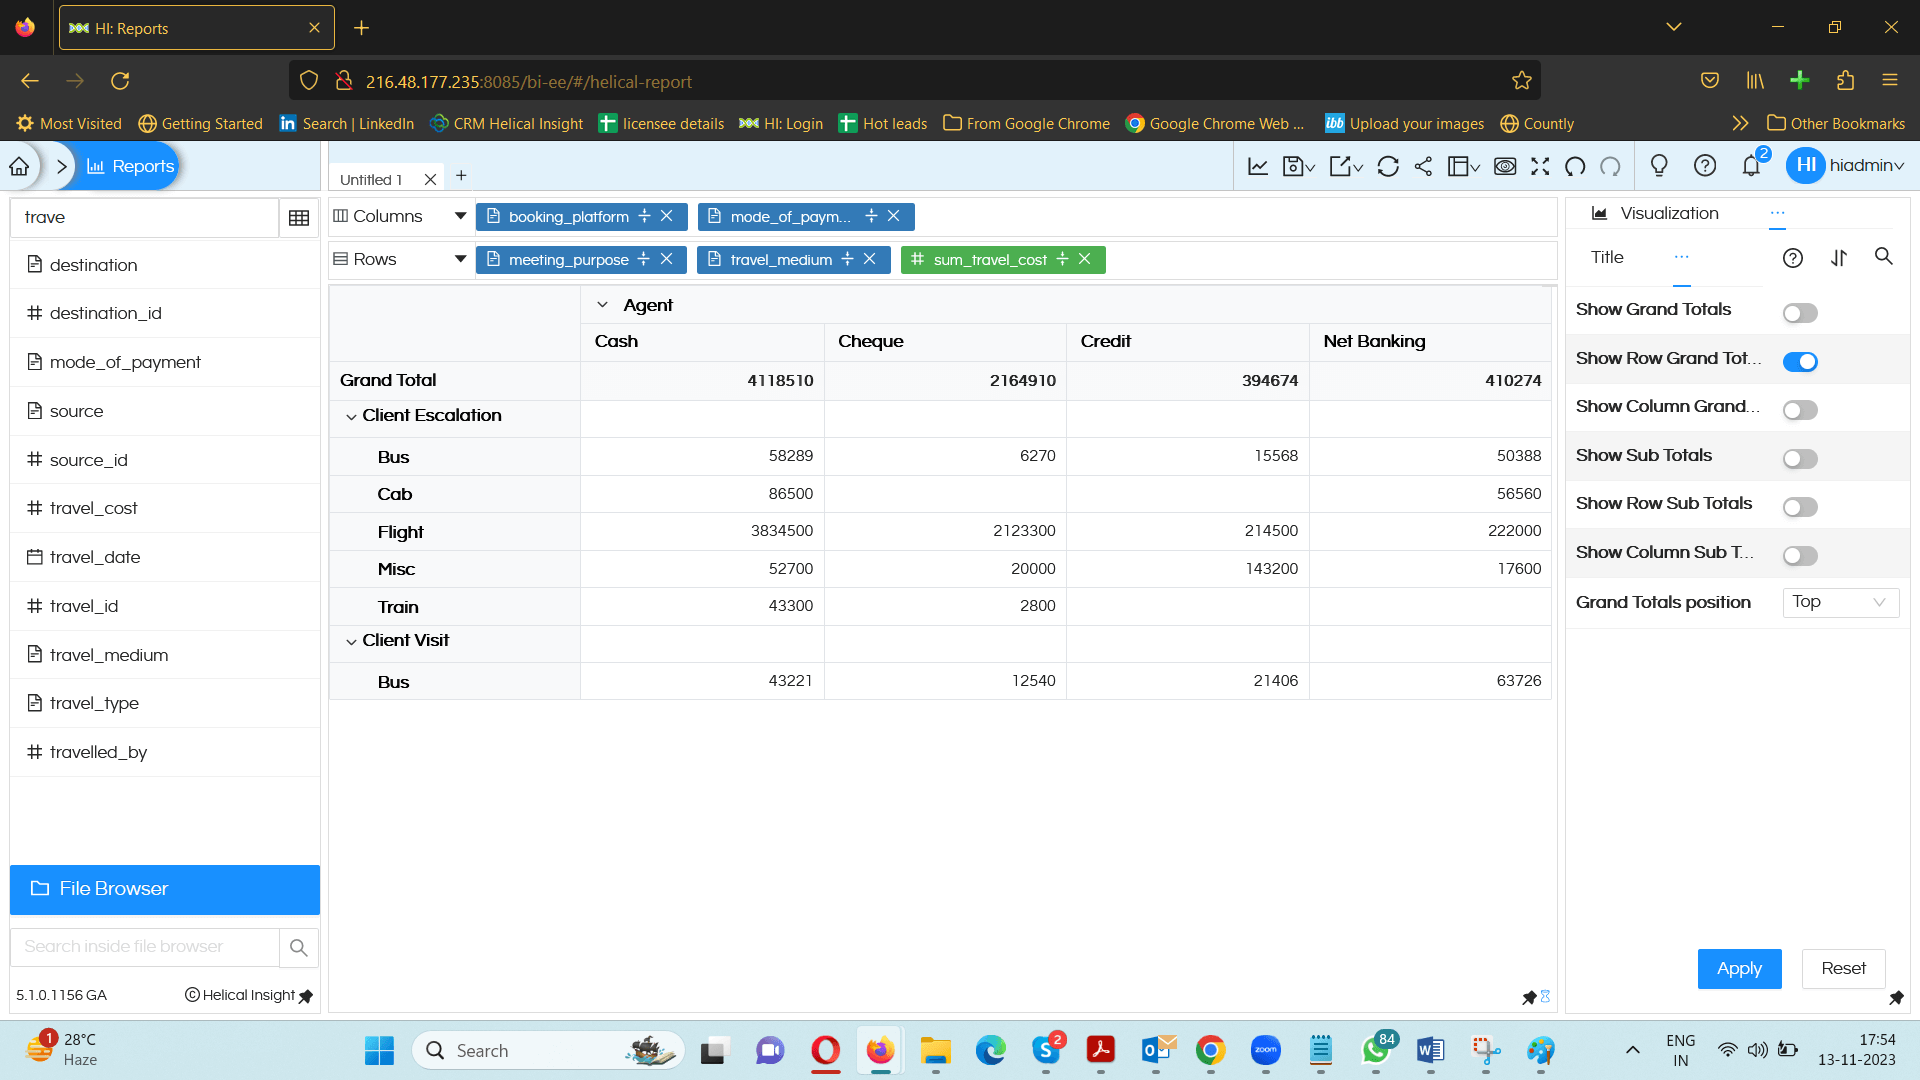Open the more options tab next to Visualization
Image resolution: width=1920 pixels, height=1080 pixels.
[1777, 213]
